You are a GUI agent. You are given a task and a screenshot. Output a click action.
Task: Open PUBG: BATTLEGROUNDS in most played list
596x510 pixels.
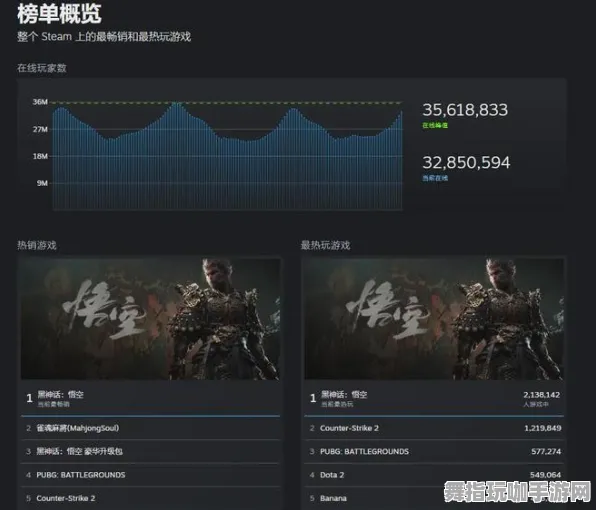434,451
